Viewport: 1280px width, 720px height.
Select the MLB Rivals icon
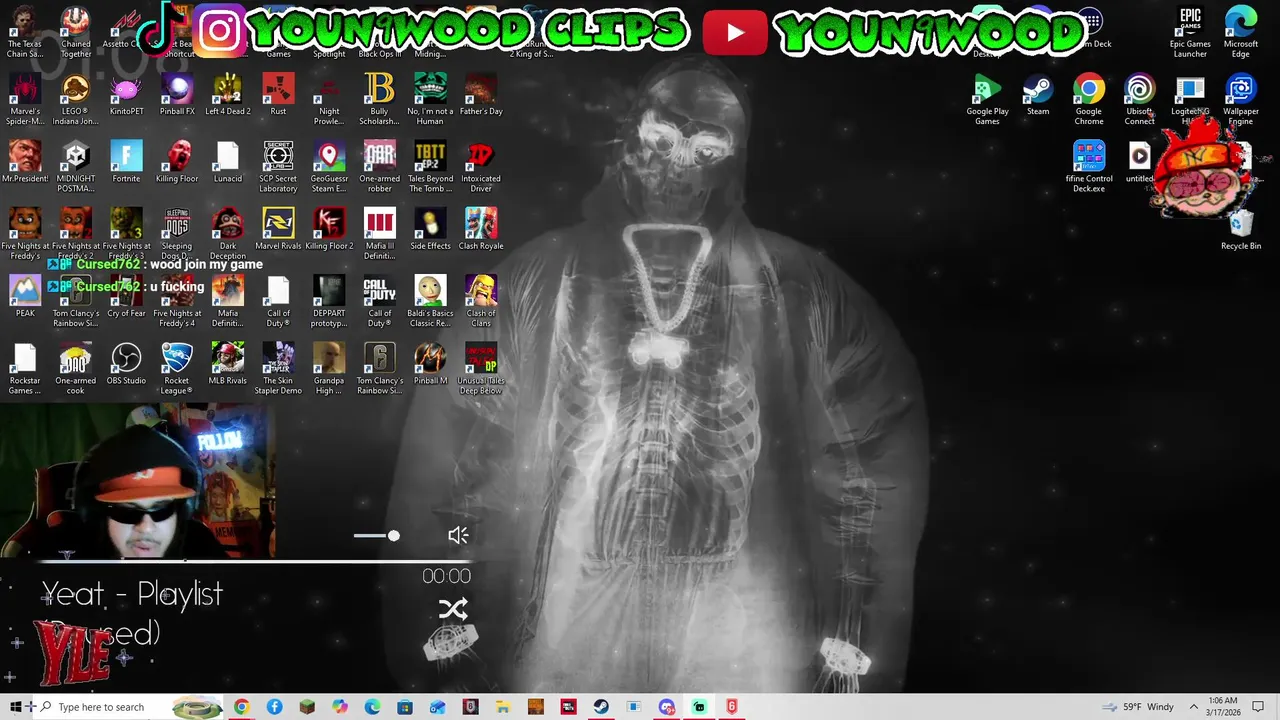pyautogui.click(x=227, y=363)
